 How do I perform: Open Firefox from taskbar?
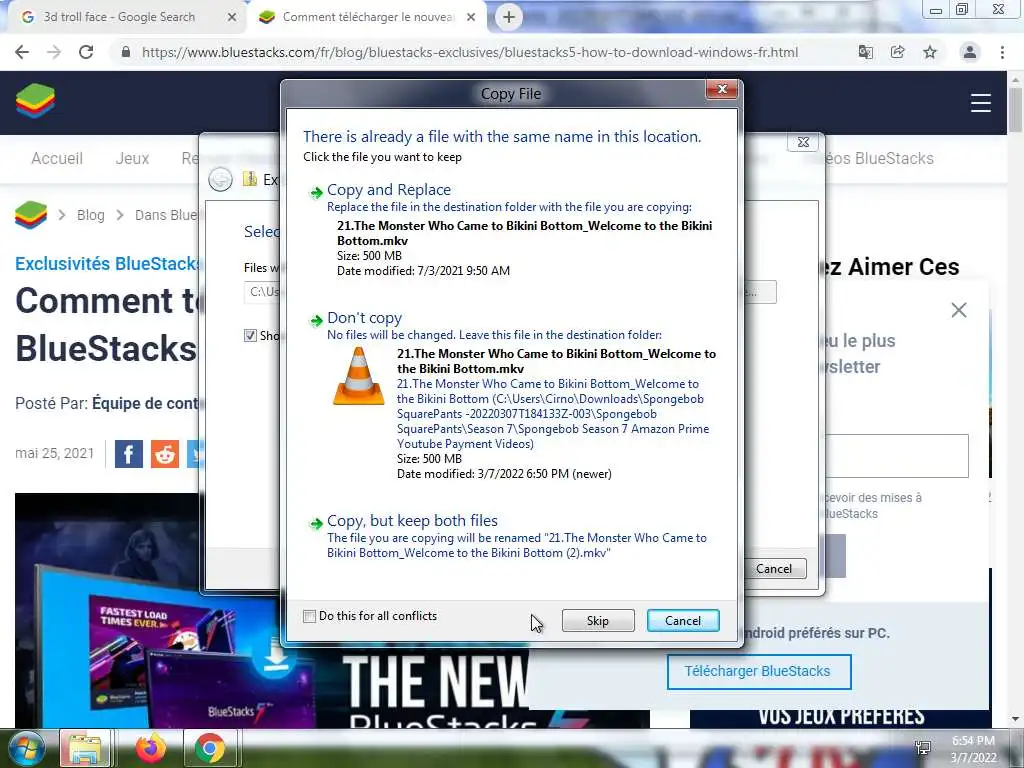coord(150,748)
